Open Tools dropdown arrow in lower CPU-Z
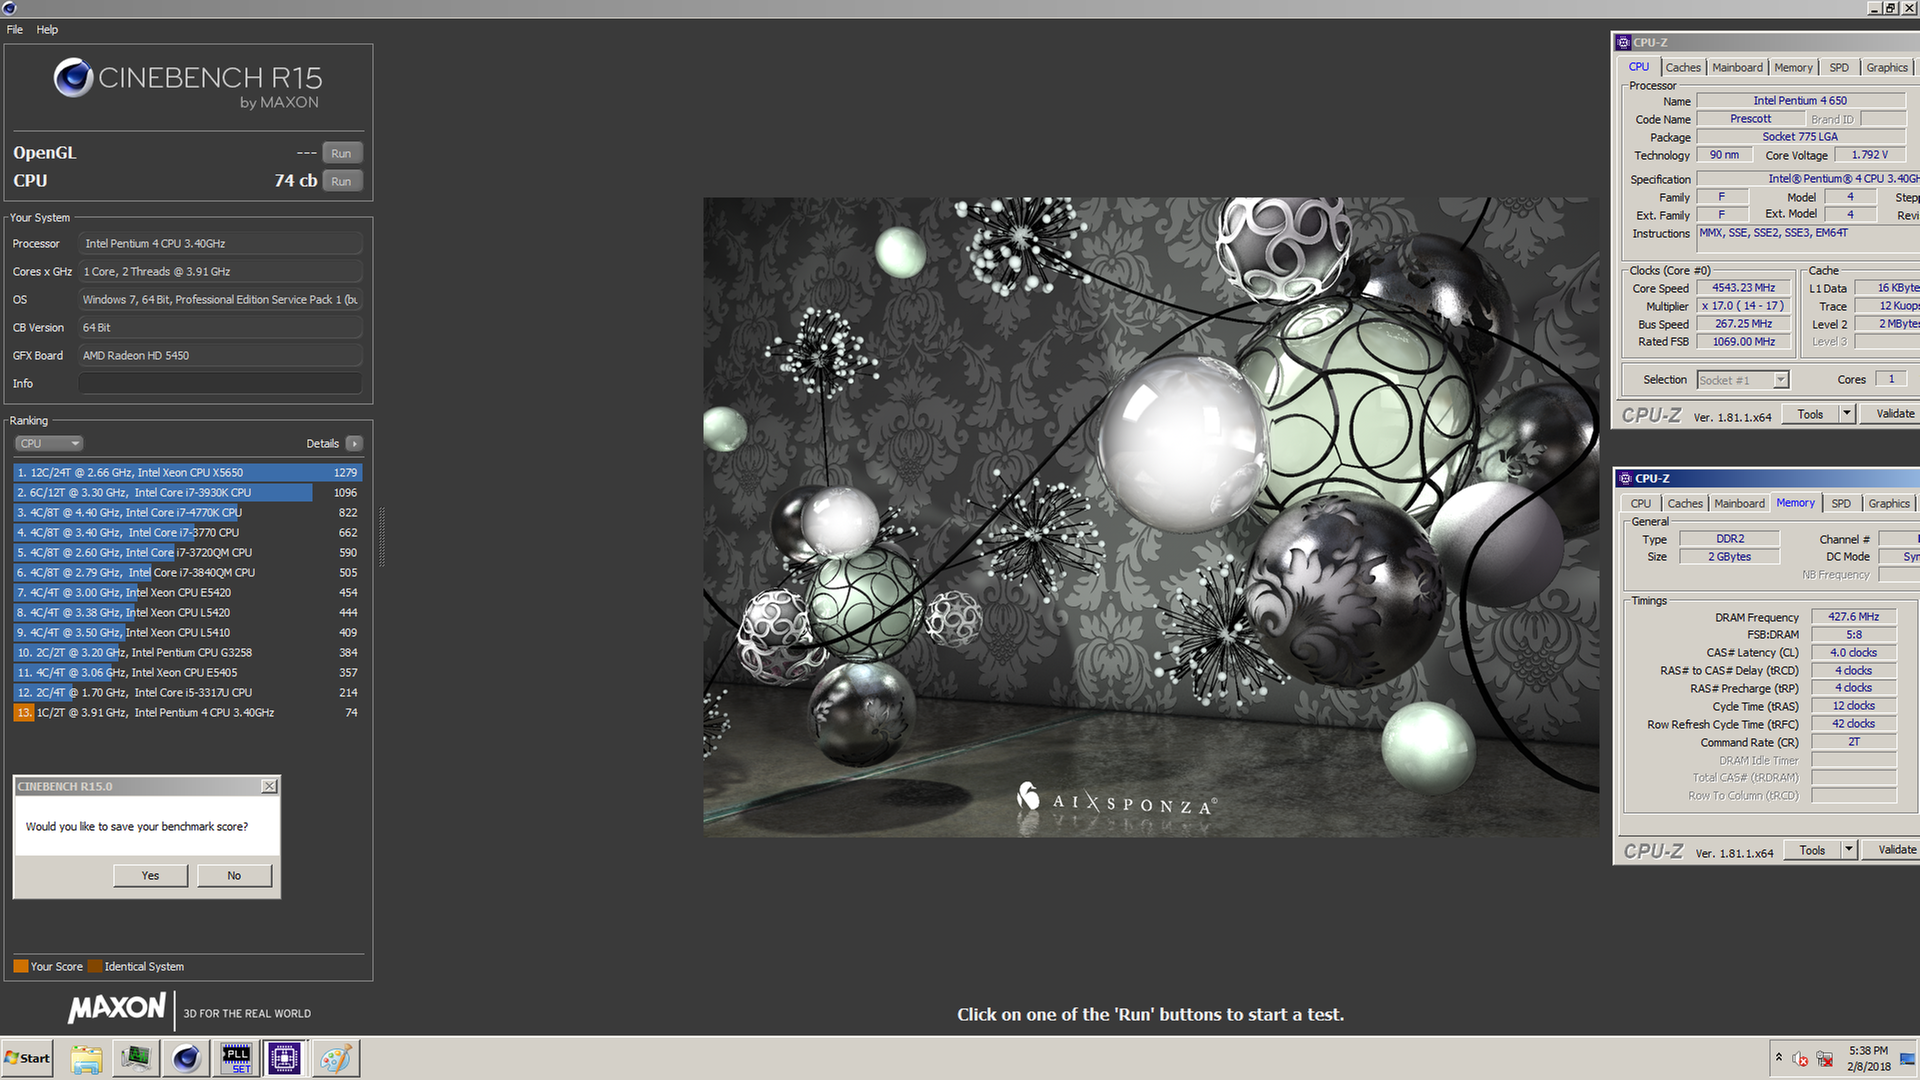The width and height of the screenshot is (1920, 1080). pos(1849,850)
